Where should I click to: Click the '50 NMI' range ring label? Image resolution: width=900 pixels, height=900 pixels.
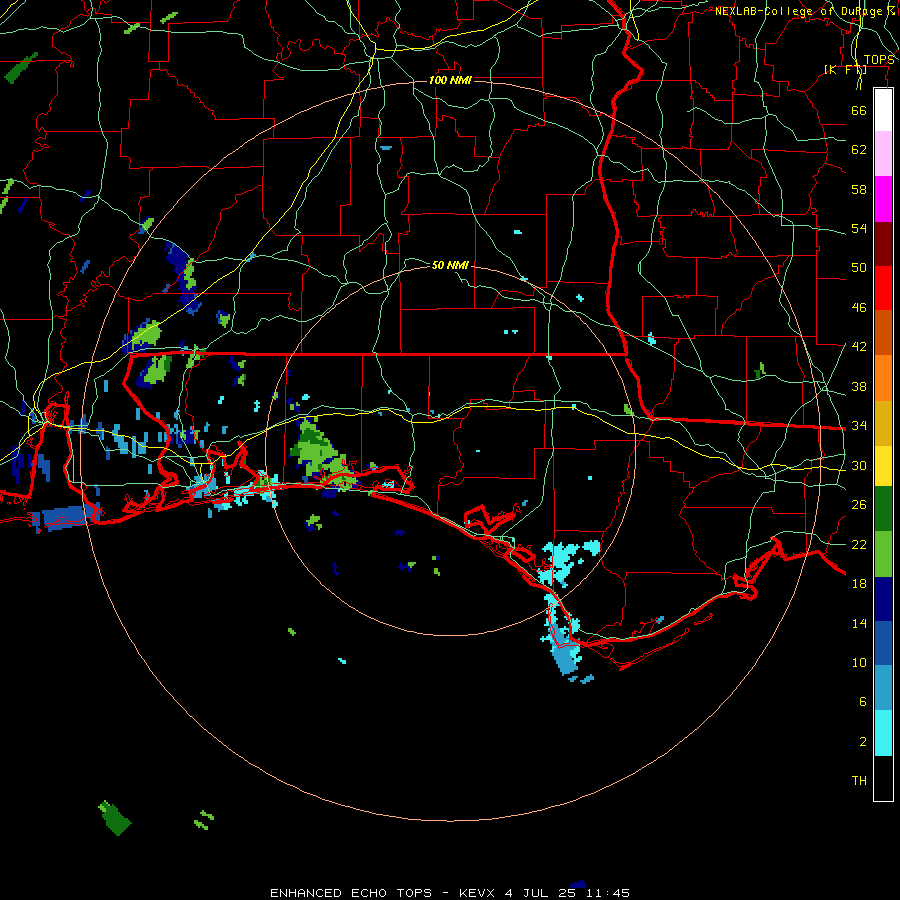450,265
